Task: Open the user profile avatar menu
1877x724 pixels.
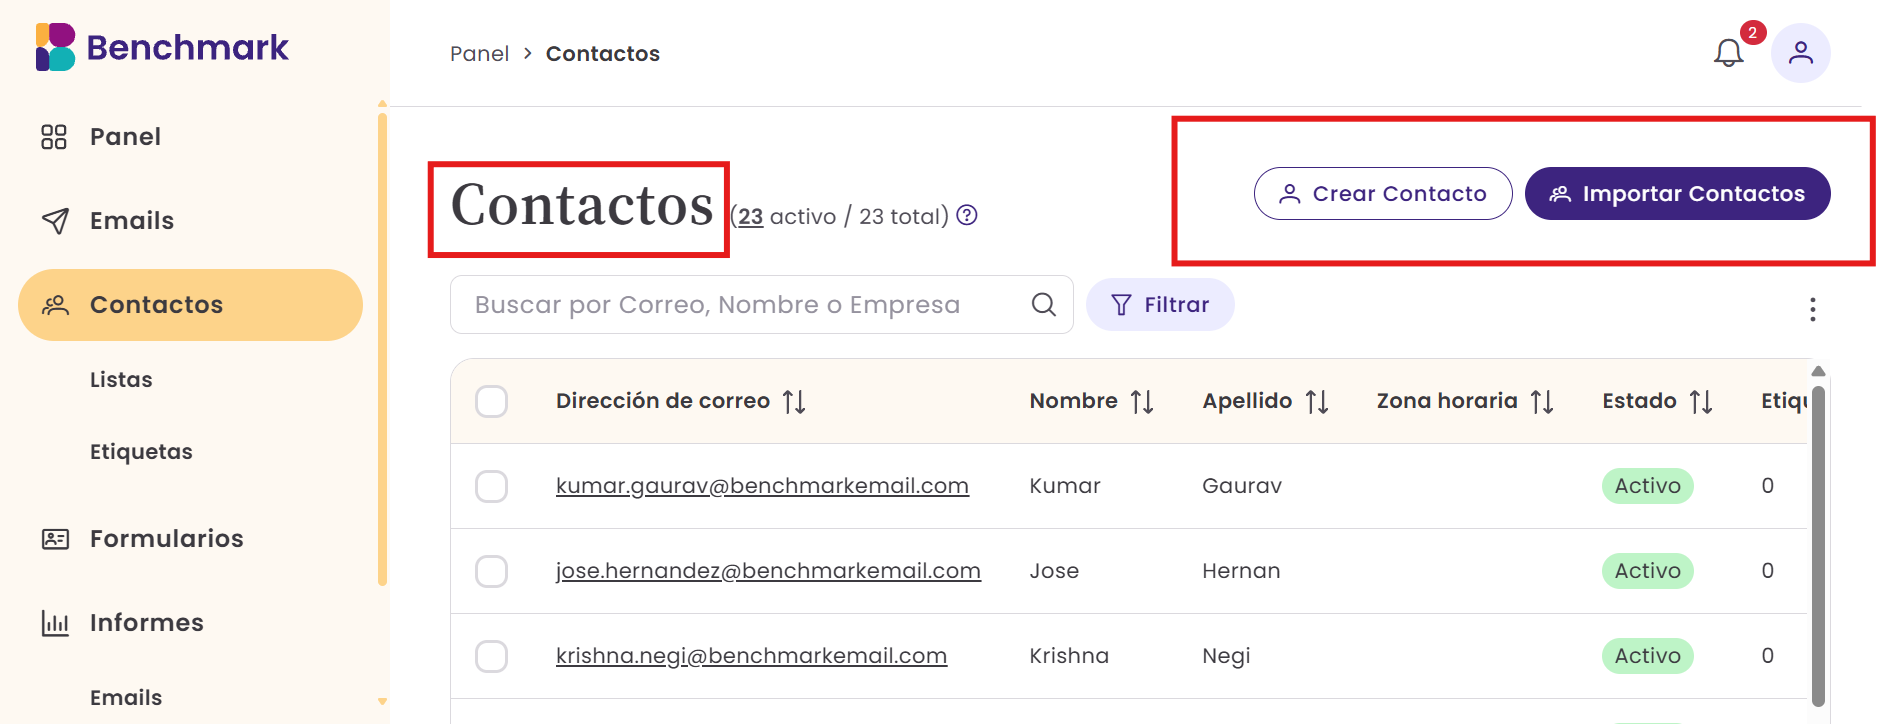Action: [x=1800, y=53]
